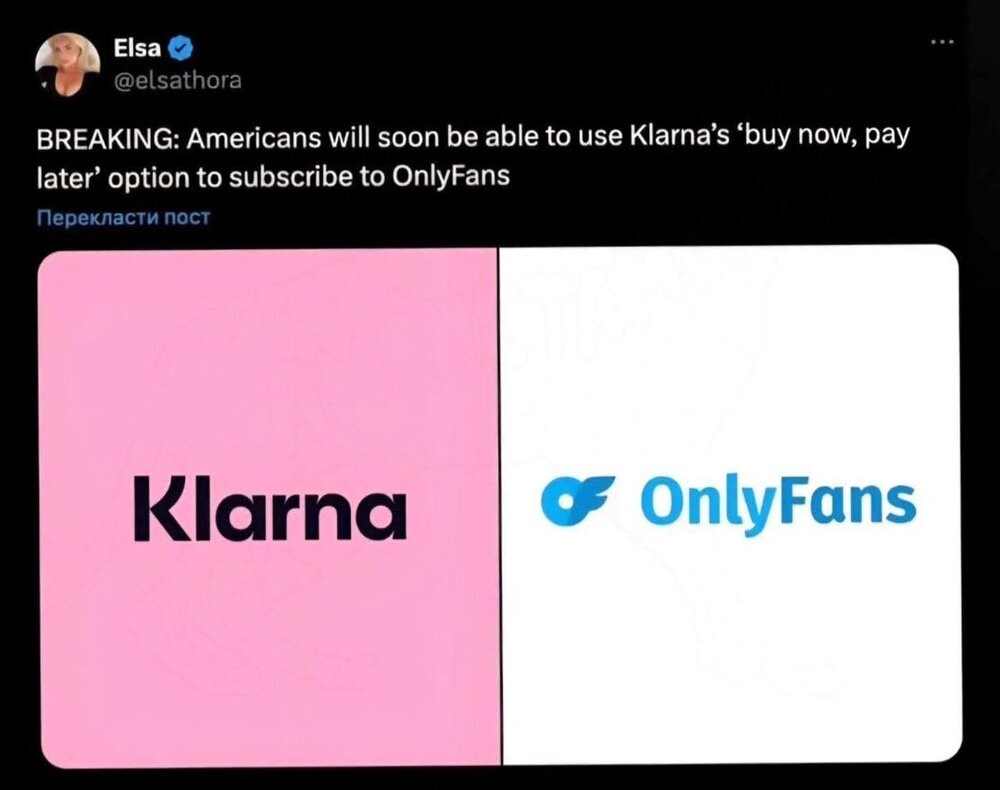Click the black Klarna wordmark logo

pos(270,508)
